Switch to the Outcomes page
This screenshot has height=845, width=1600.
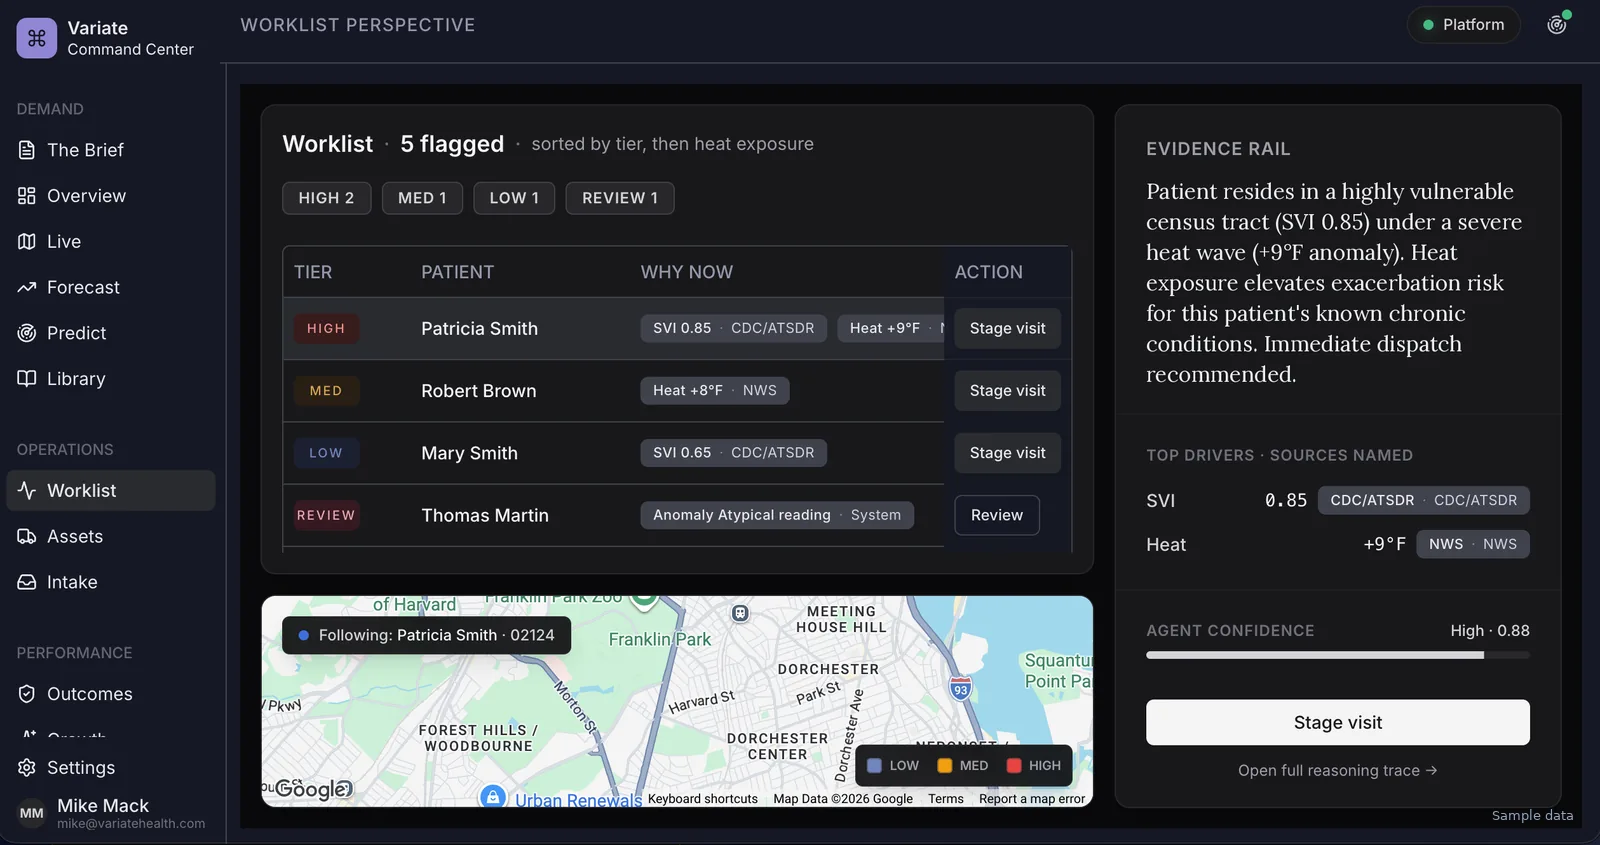(x=110, y=694)
